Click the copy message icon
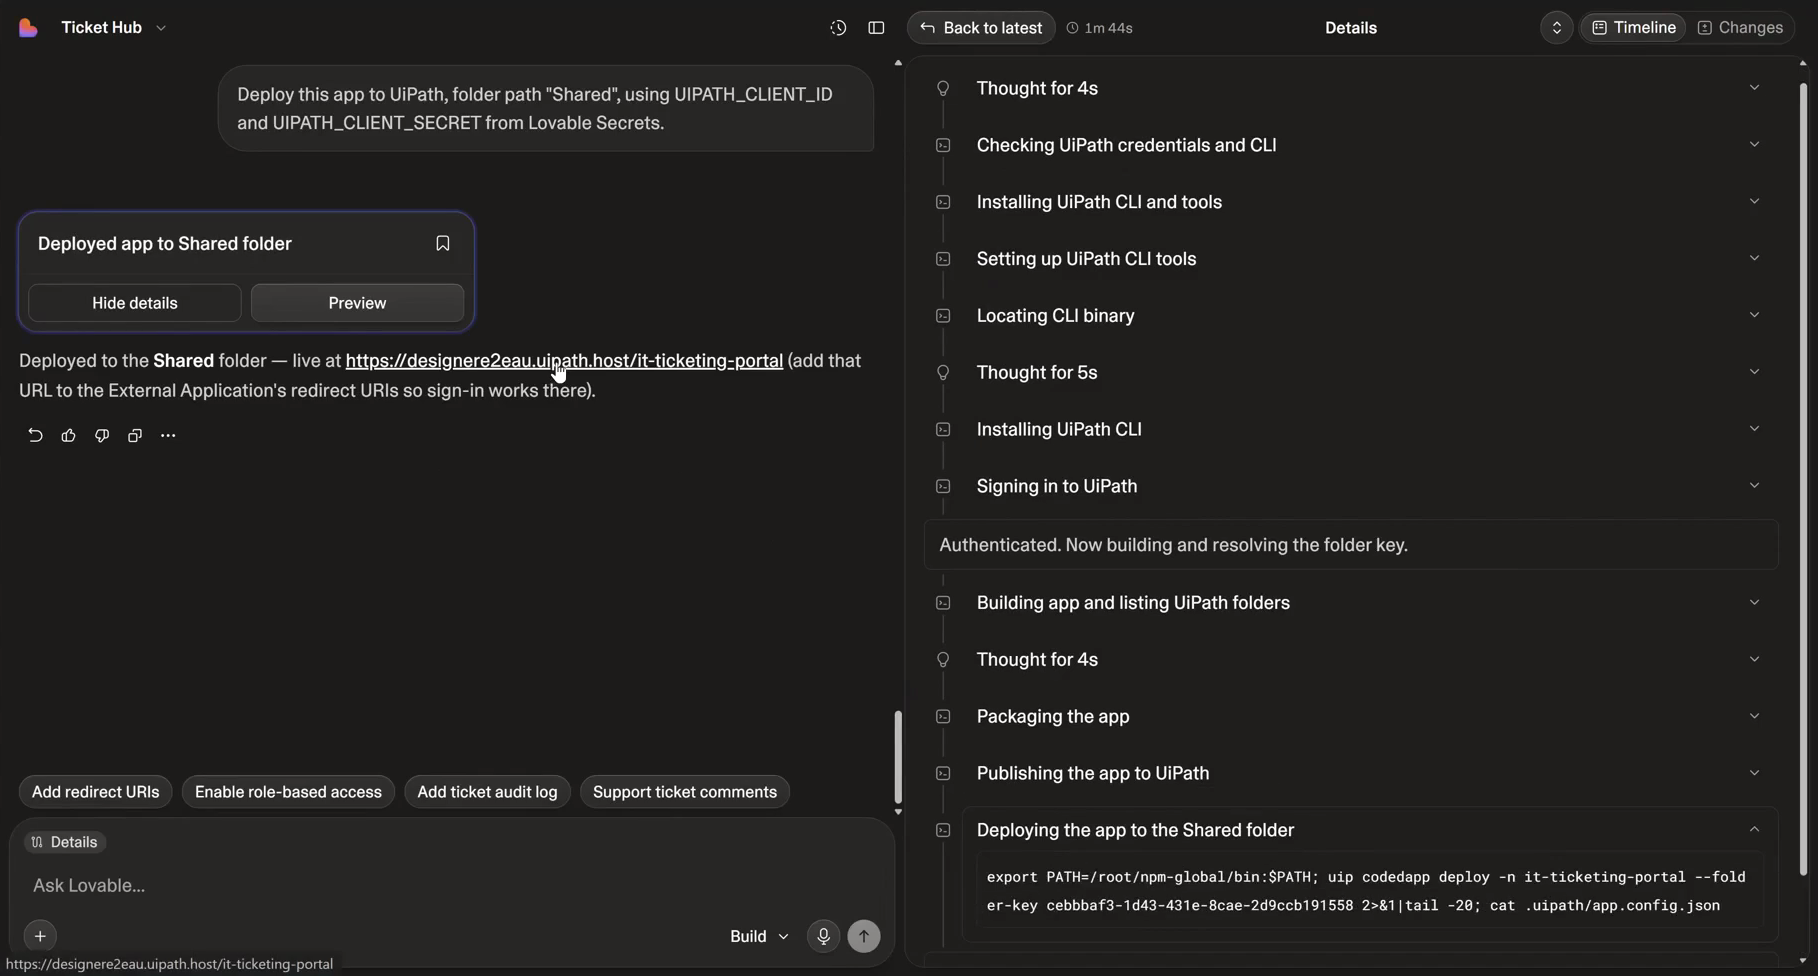Screen dimensions: 1818x976 134,435
